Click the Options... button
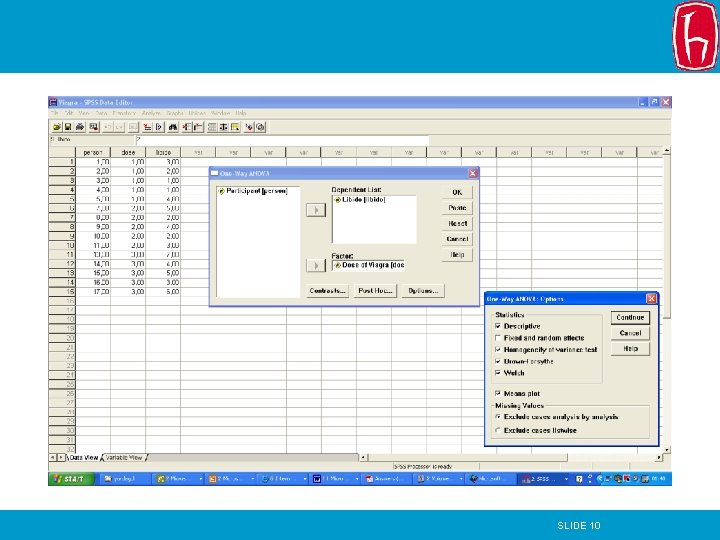 pyautogui.click(x=423, y=291)
